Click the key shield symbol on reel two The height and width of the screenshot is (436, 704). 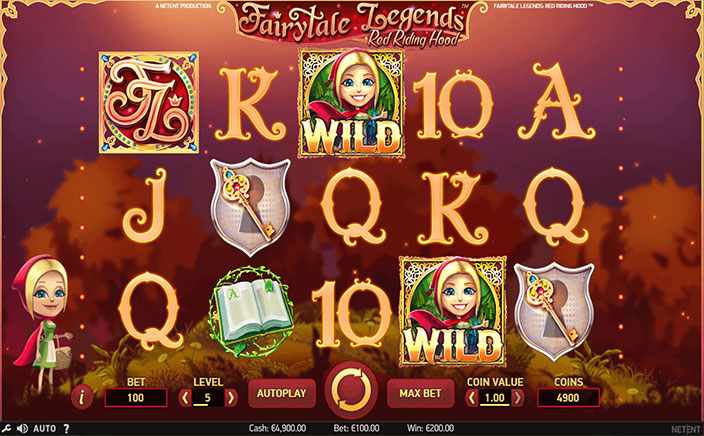pyautogui.click(x=250, y=207)
